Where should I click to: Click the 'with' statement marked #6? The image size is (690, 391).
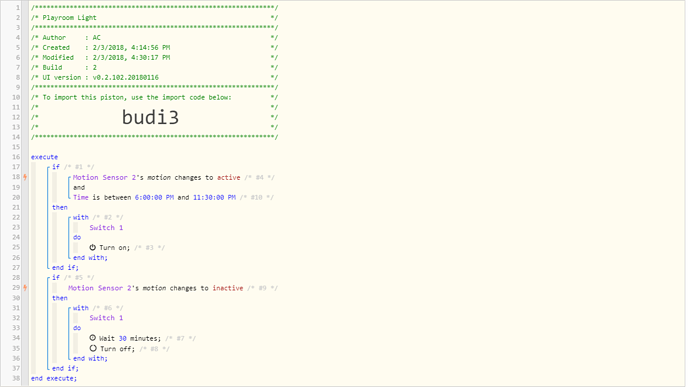81,308
